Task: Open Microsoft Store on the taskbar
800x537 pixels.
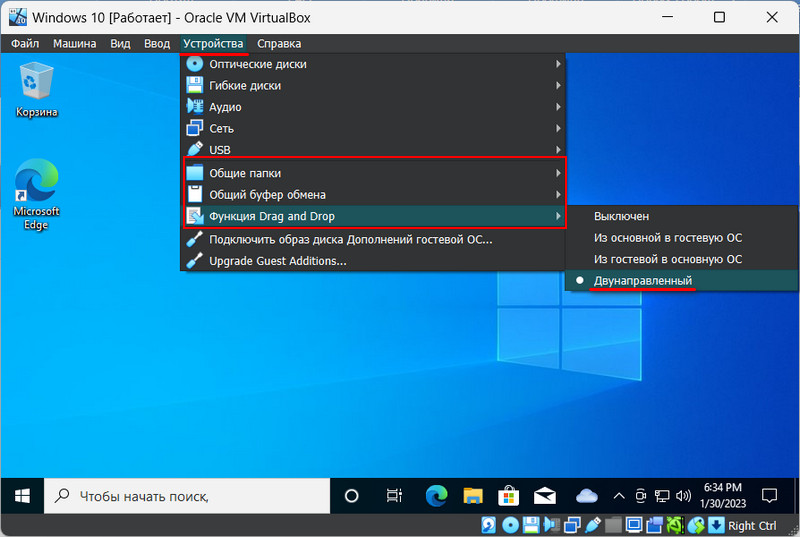Action: pyautogui.click(x=508, y=496)
